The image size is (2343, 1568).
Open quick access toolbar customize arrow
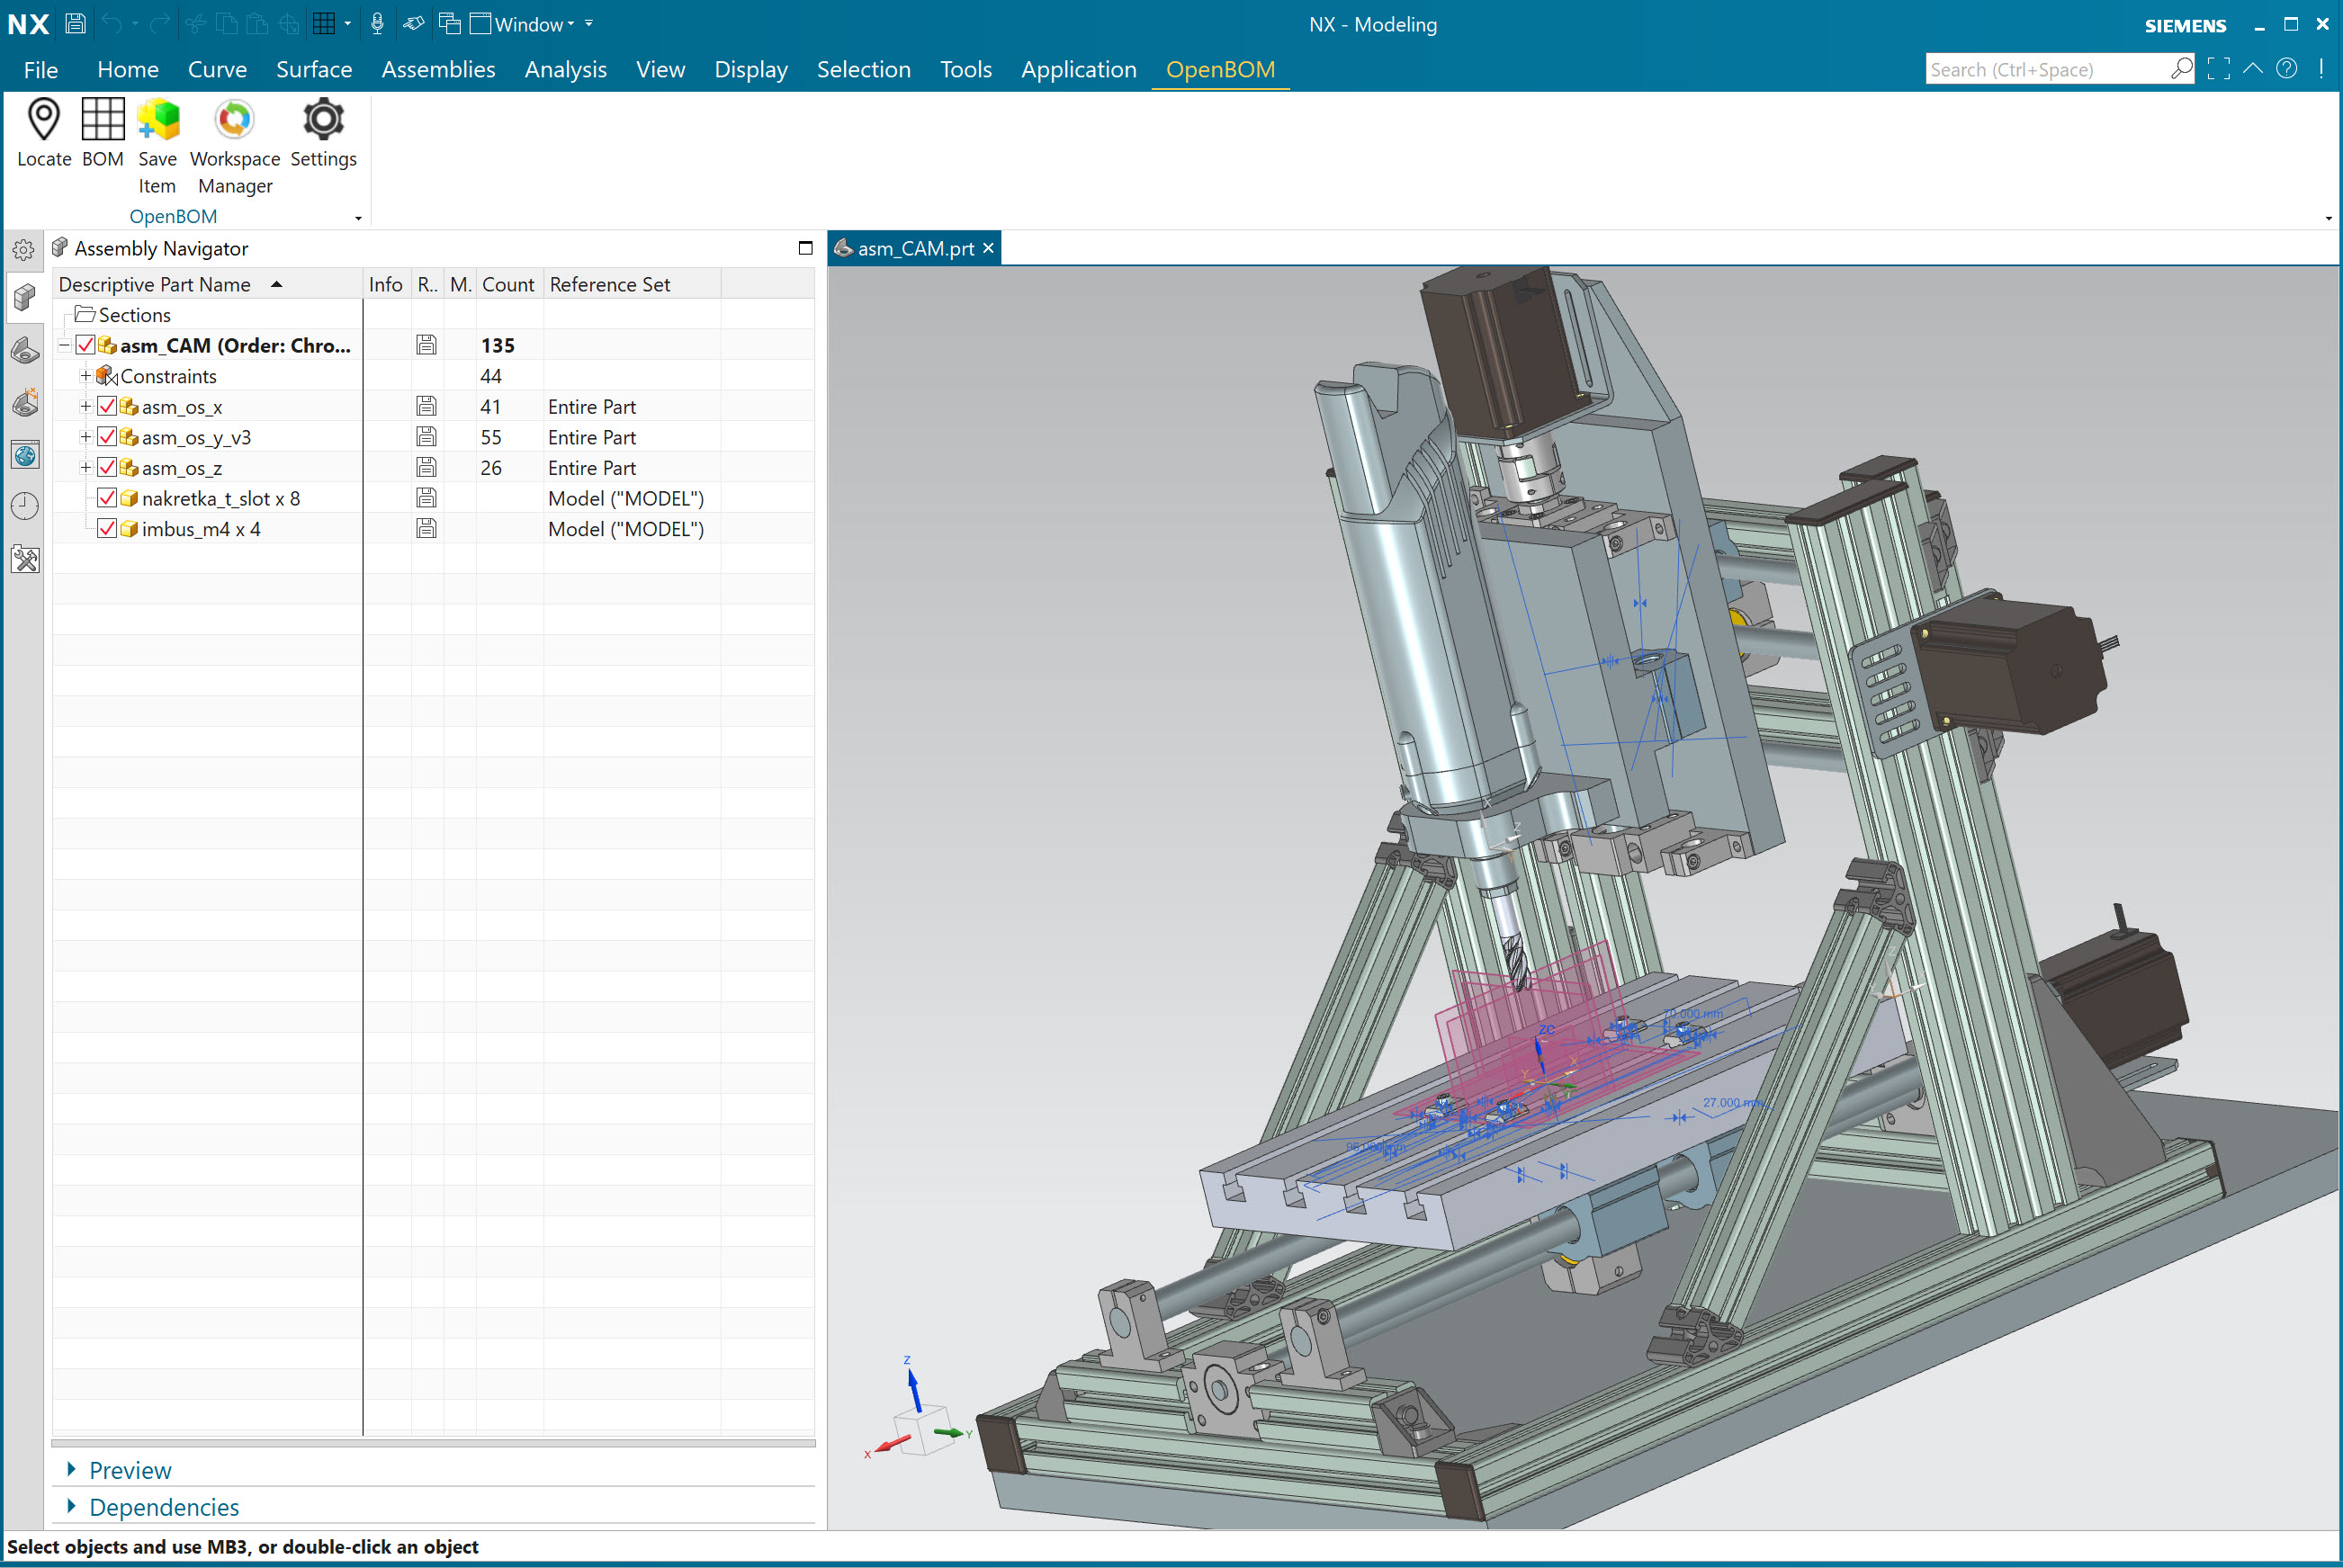(x=589, y=23)
